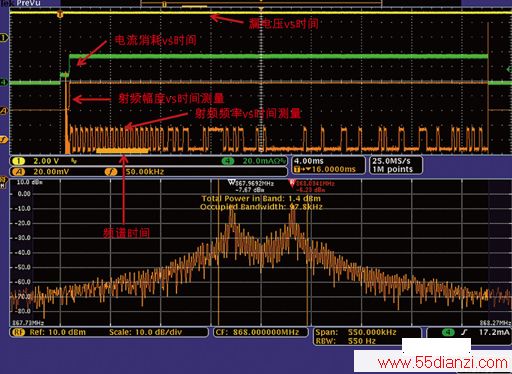Click channel 4 ground indicator on left edge
This screenshot has width=512, height=374.
point(3,82)
